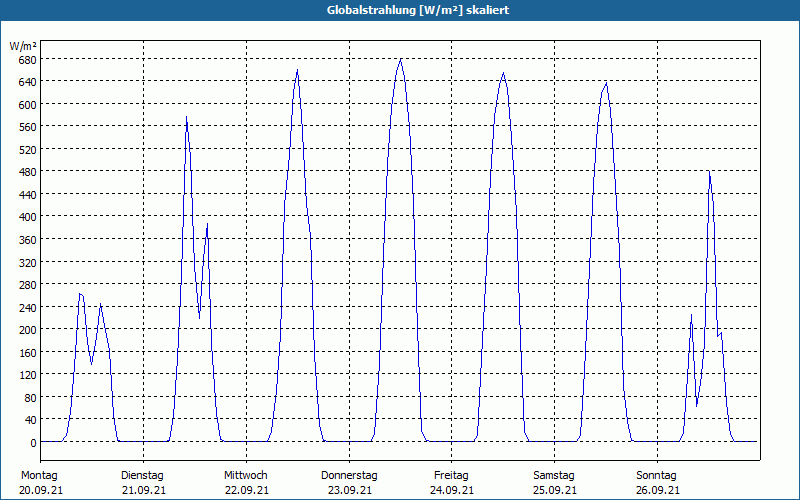
Task: Click the Saturday curve peak near 635
Action: (x=606, y=83)
